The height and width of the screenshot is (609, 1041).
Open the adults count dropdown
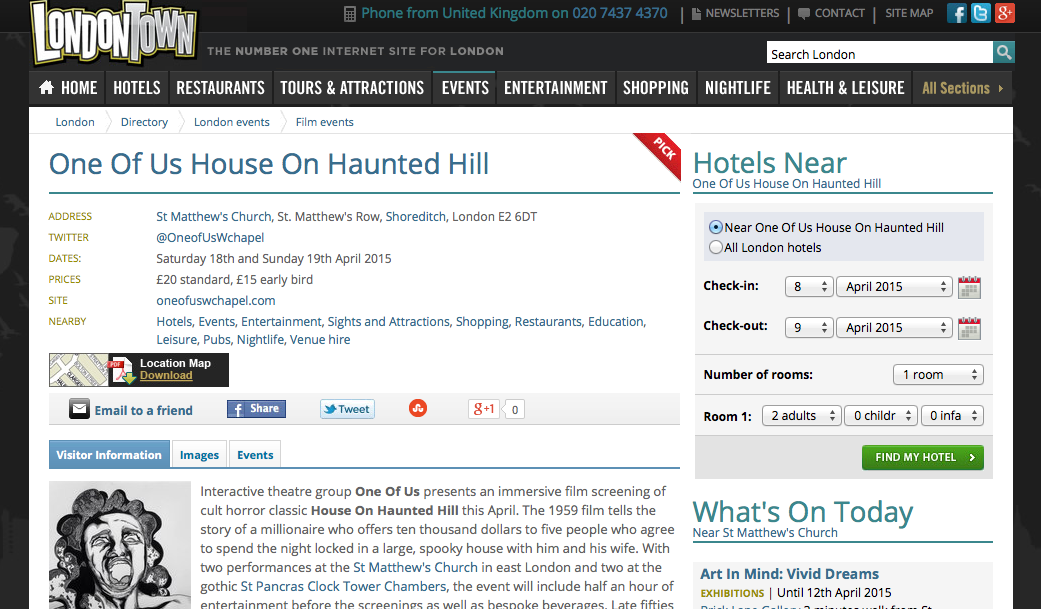pyautogui.click(x=801, y=416)
